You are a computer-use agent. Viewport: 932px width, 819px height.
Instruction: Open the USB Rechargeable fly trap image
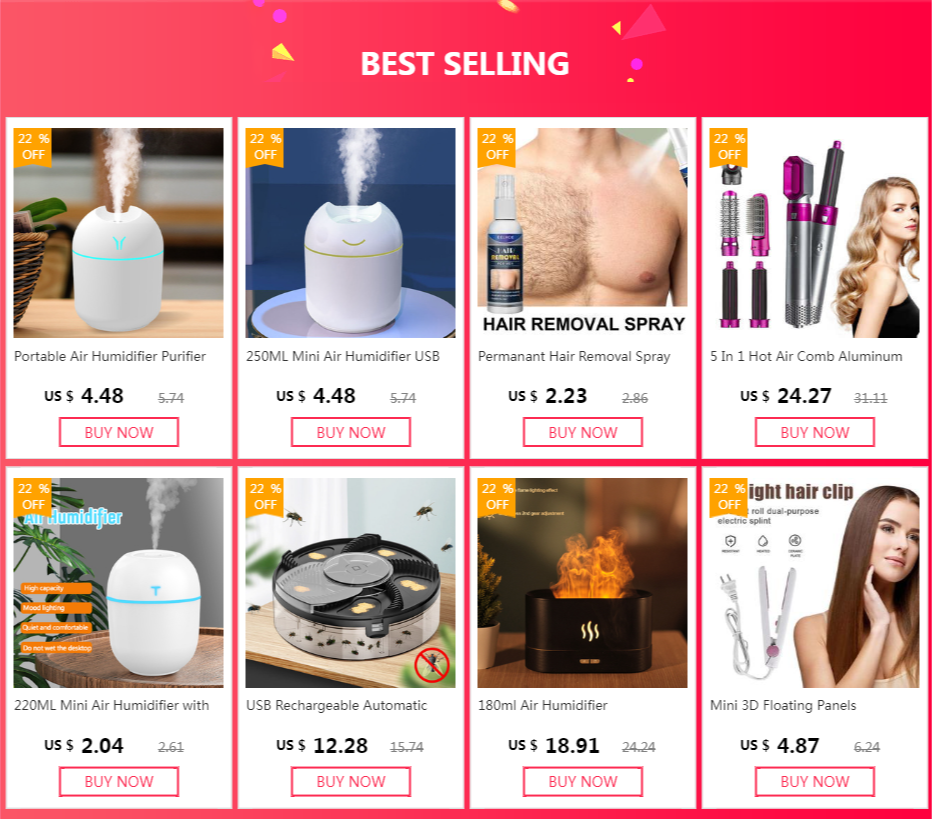[x=351, y=583]
